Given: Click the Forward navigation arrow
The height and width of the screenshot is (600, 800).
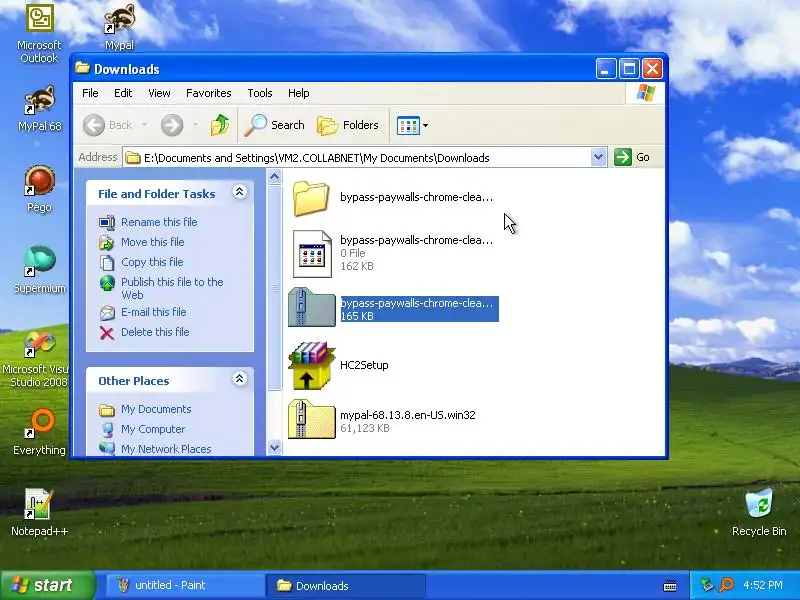Looking at the screenshot, I should (172, 125).
